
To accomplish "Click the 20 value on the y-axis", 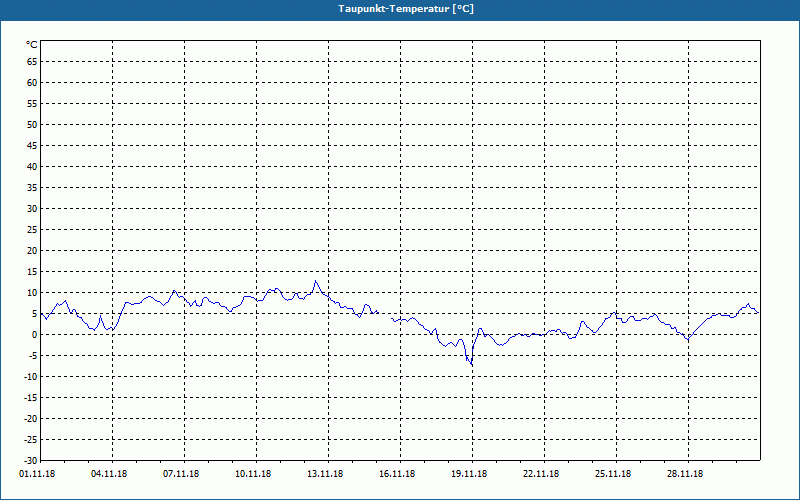I will coord(32,251).
